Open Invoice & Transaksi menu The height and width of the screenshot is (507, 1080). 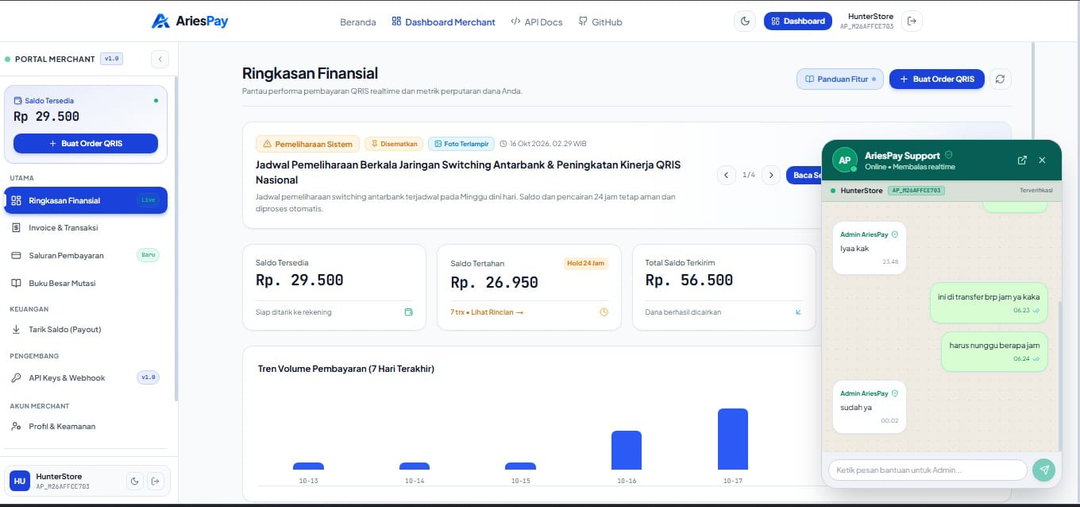click(85, 228)
